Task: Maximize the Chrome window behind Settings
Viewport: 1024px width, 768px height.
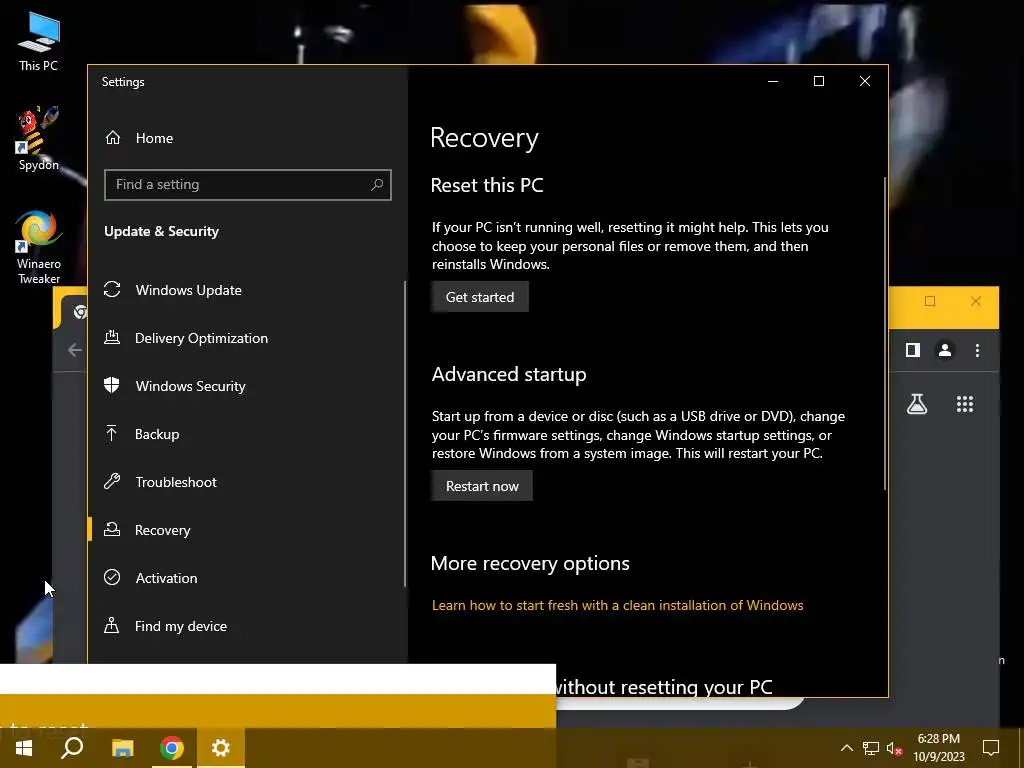Action: click(x=930, y=301)
